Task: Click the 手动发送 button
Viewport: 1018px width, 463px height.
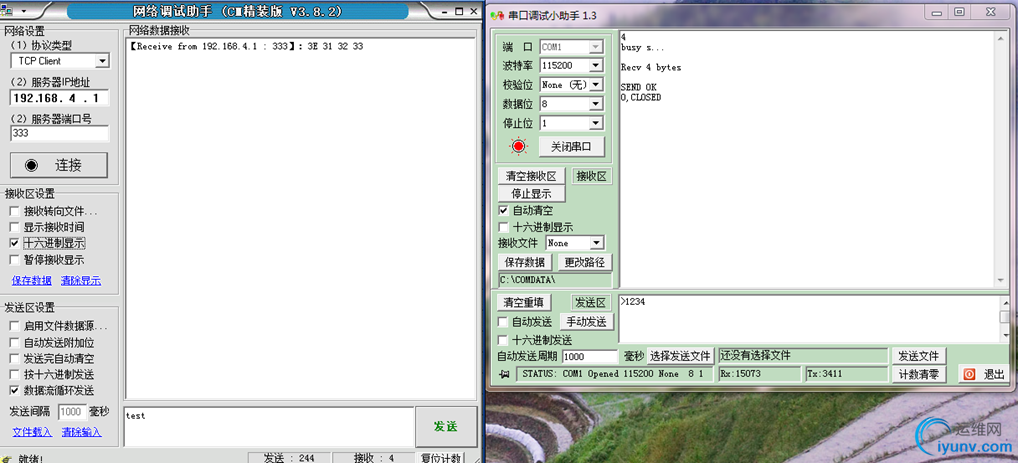Action: (x=586, y=321)
